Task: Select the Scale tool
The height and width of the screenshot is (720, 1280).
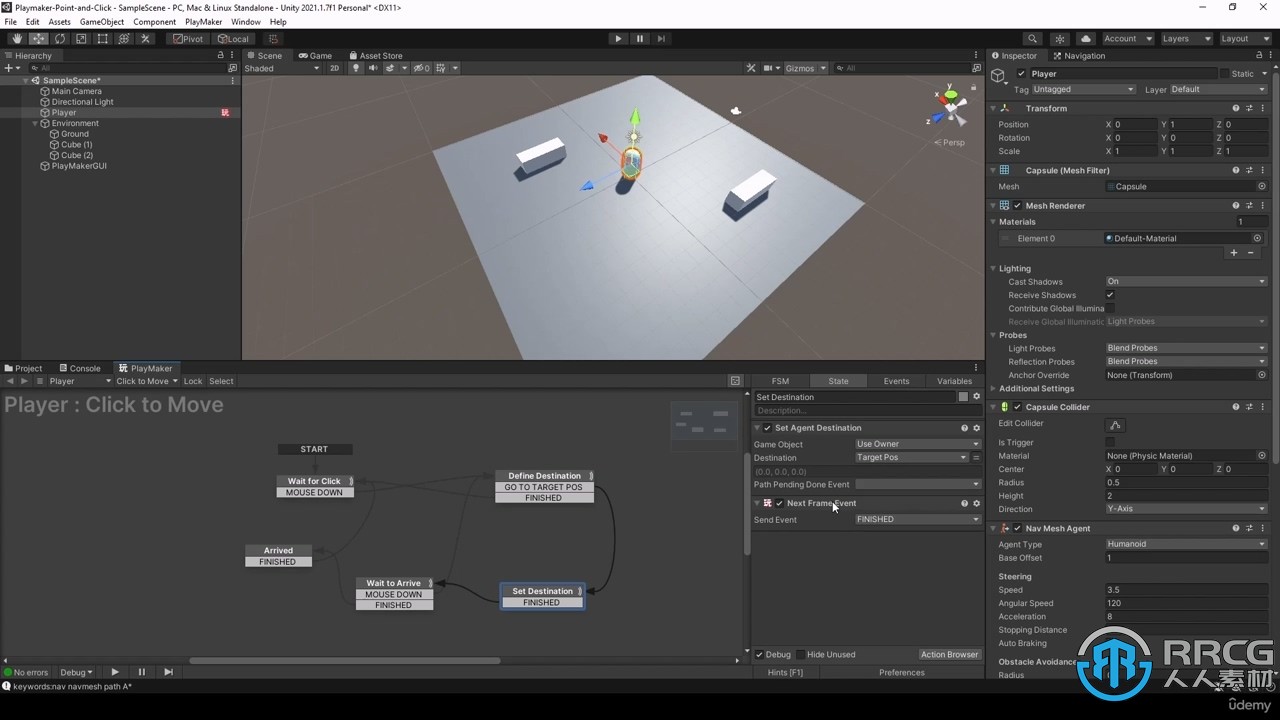Action: pos(81,39)
